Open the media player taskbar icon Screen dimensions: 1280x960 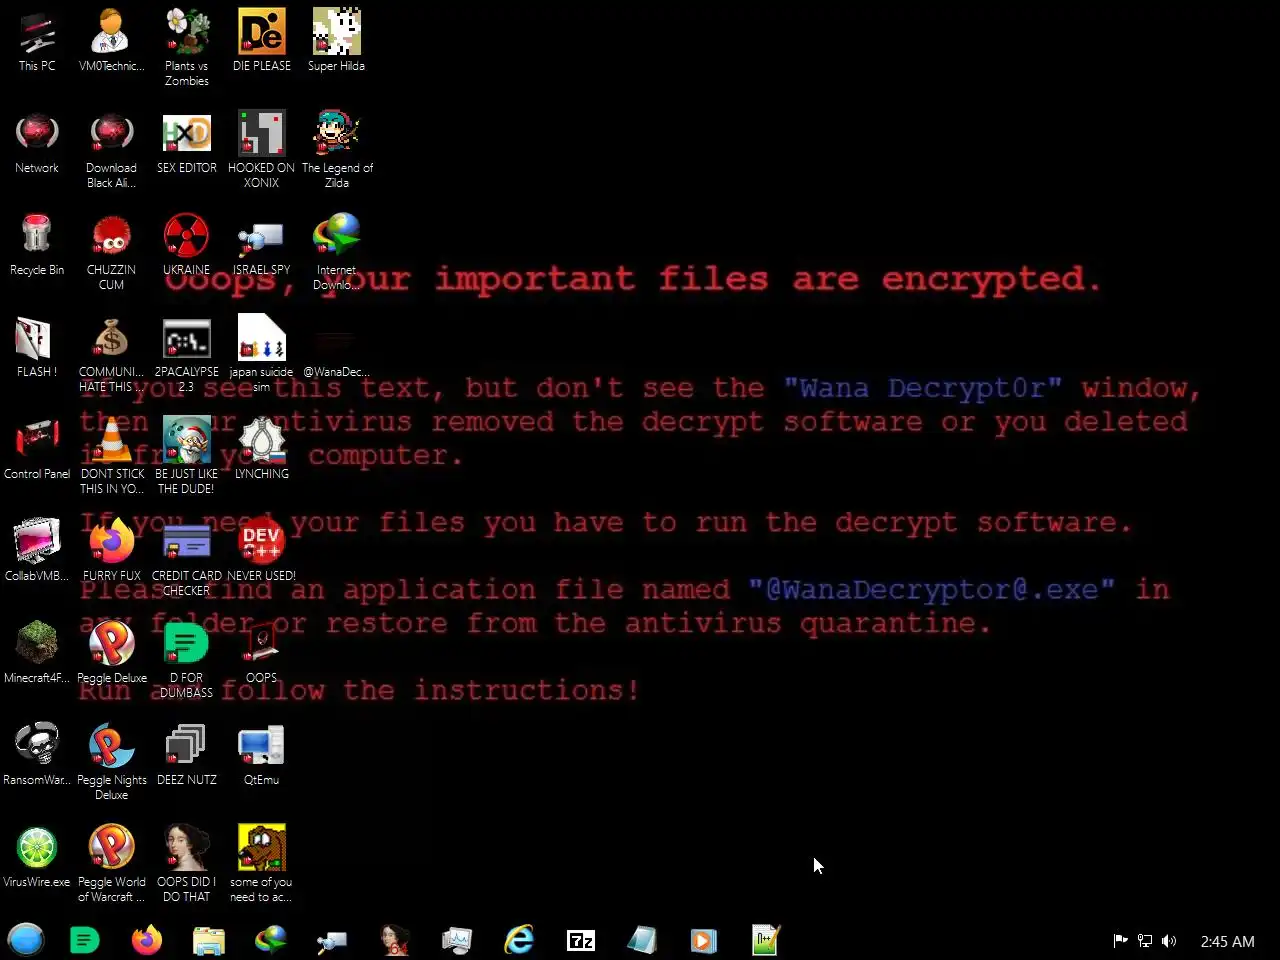tap(704, 940)
